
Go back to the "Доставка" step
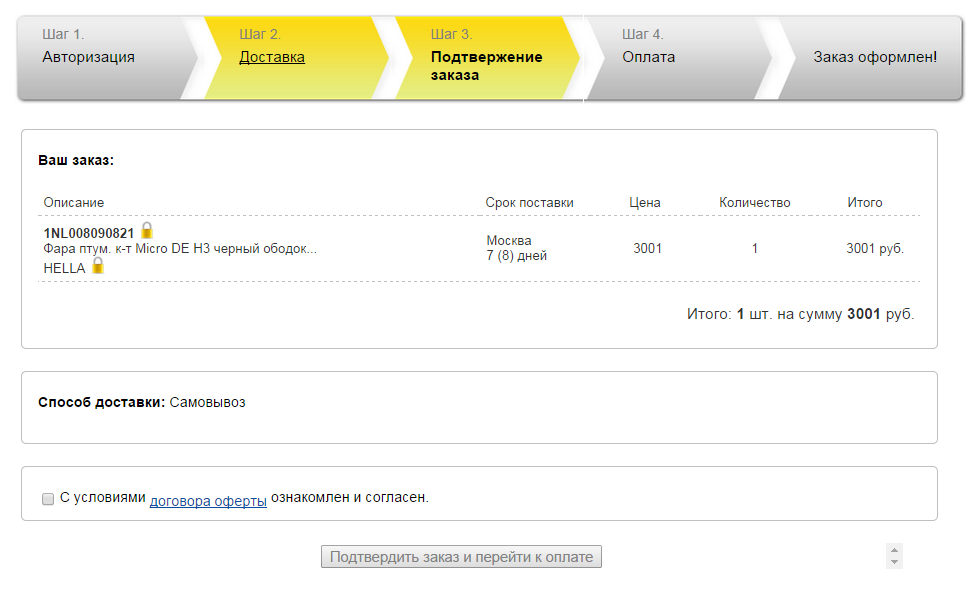tap(272, 57)
